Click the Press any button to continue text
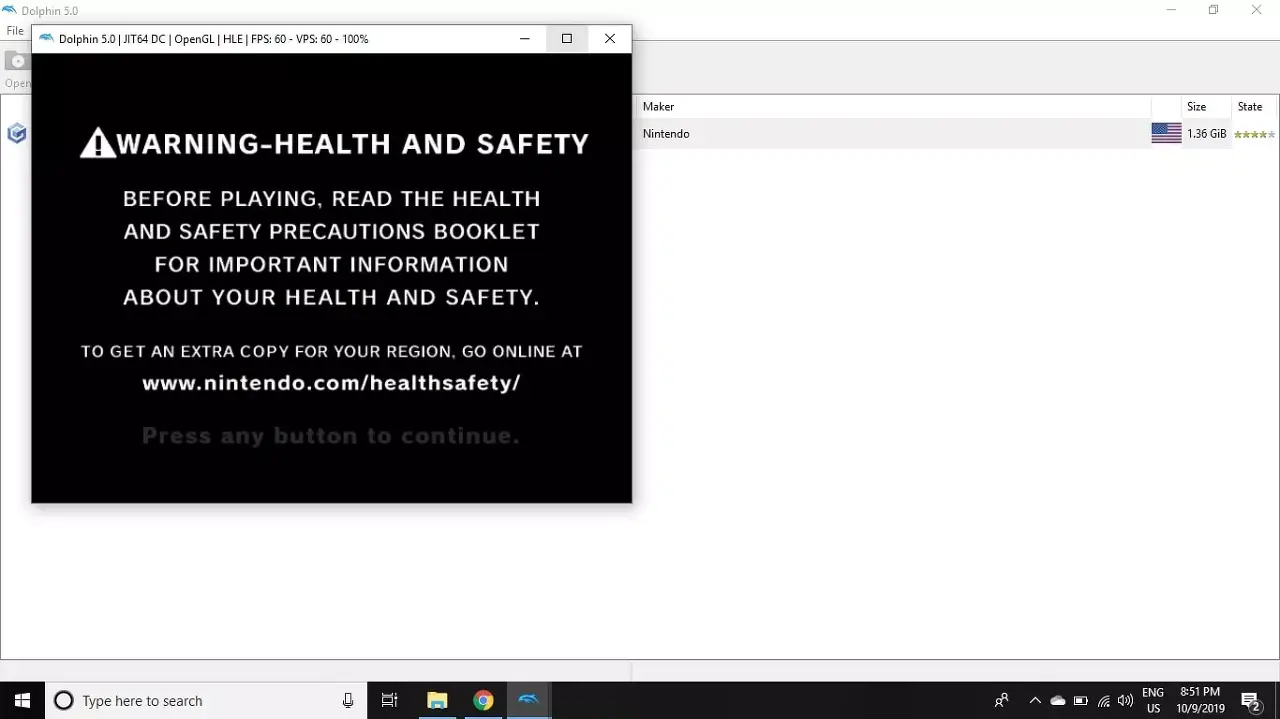Screen dimensions: 1280x719 [x=331, y=436]
